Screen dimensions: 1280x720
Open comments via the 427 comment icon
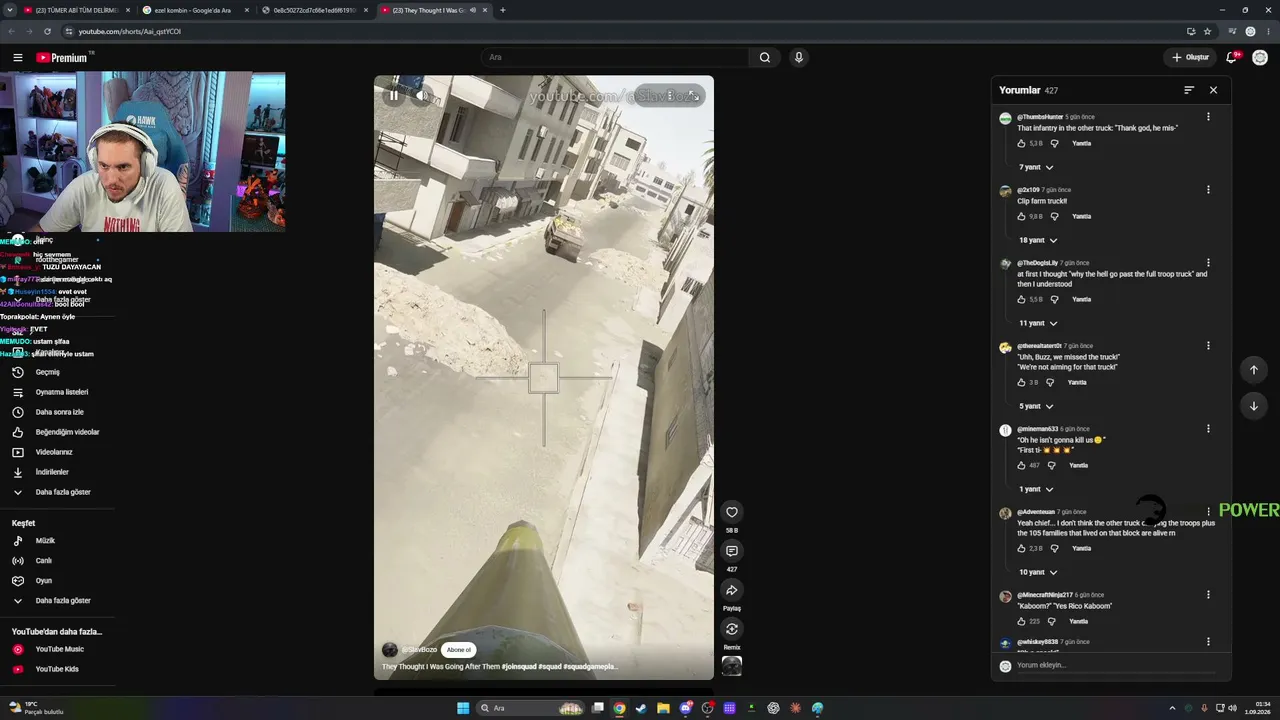732,551
